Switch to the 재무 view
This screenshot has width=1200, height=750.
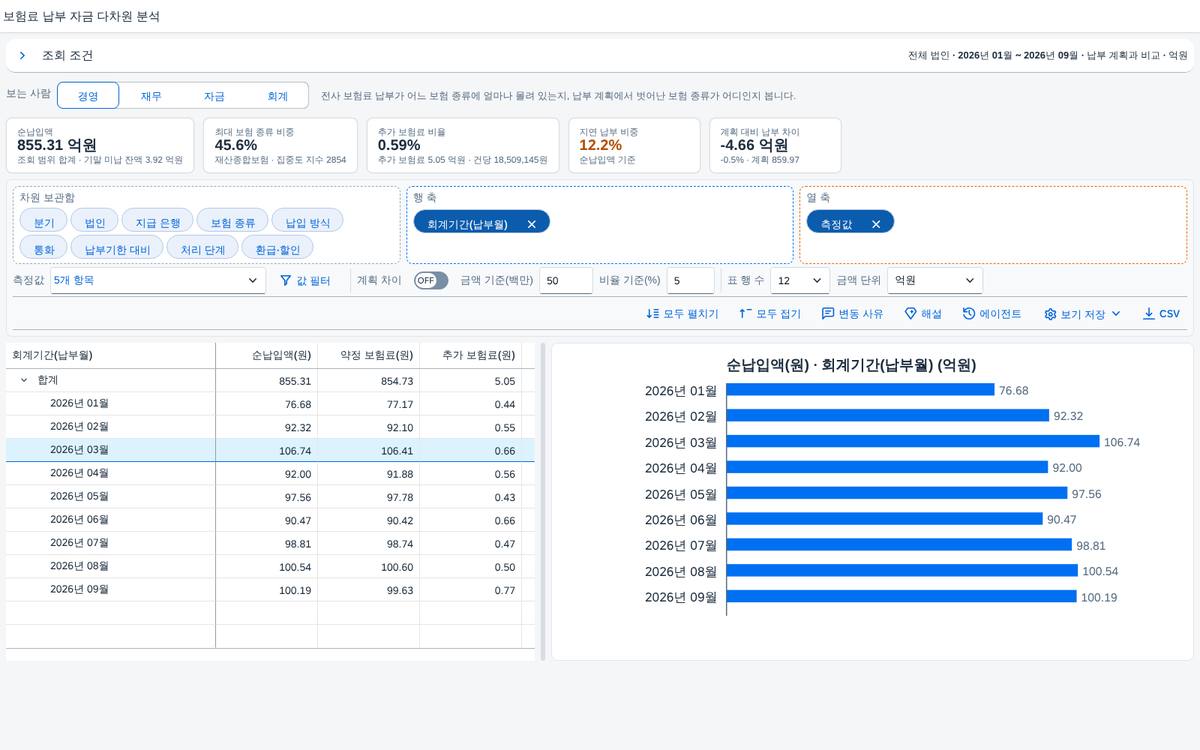[151, 96]
